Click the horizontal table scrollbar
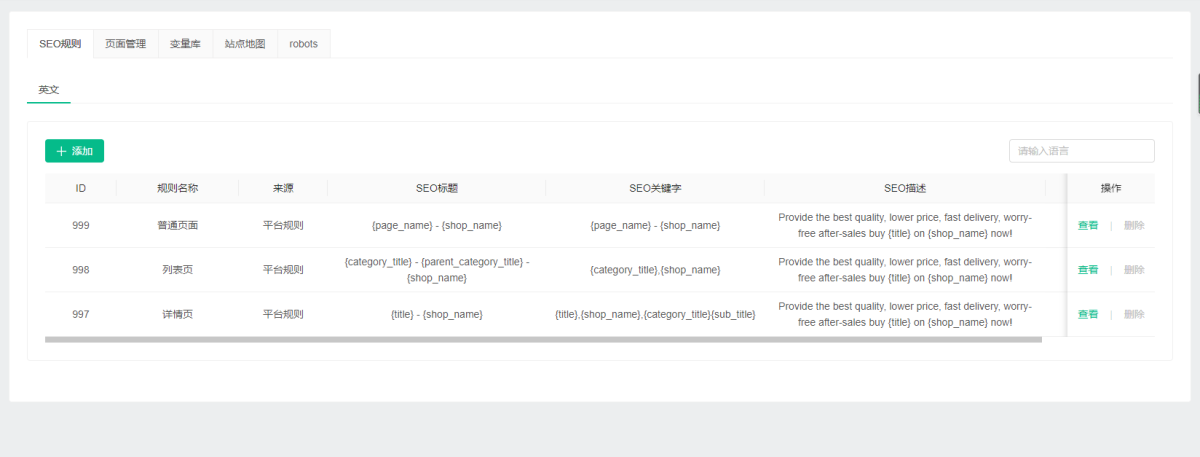The width and height of the screenshot is (1200, 457). click(543, 340)
